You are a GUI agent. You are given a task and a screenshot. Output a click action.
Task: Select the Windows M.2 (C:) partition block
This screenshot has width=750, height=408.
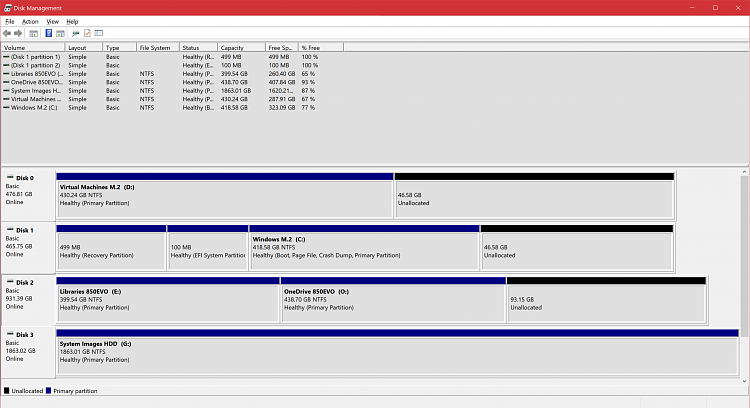tap(364, 248)
